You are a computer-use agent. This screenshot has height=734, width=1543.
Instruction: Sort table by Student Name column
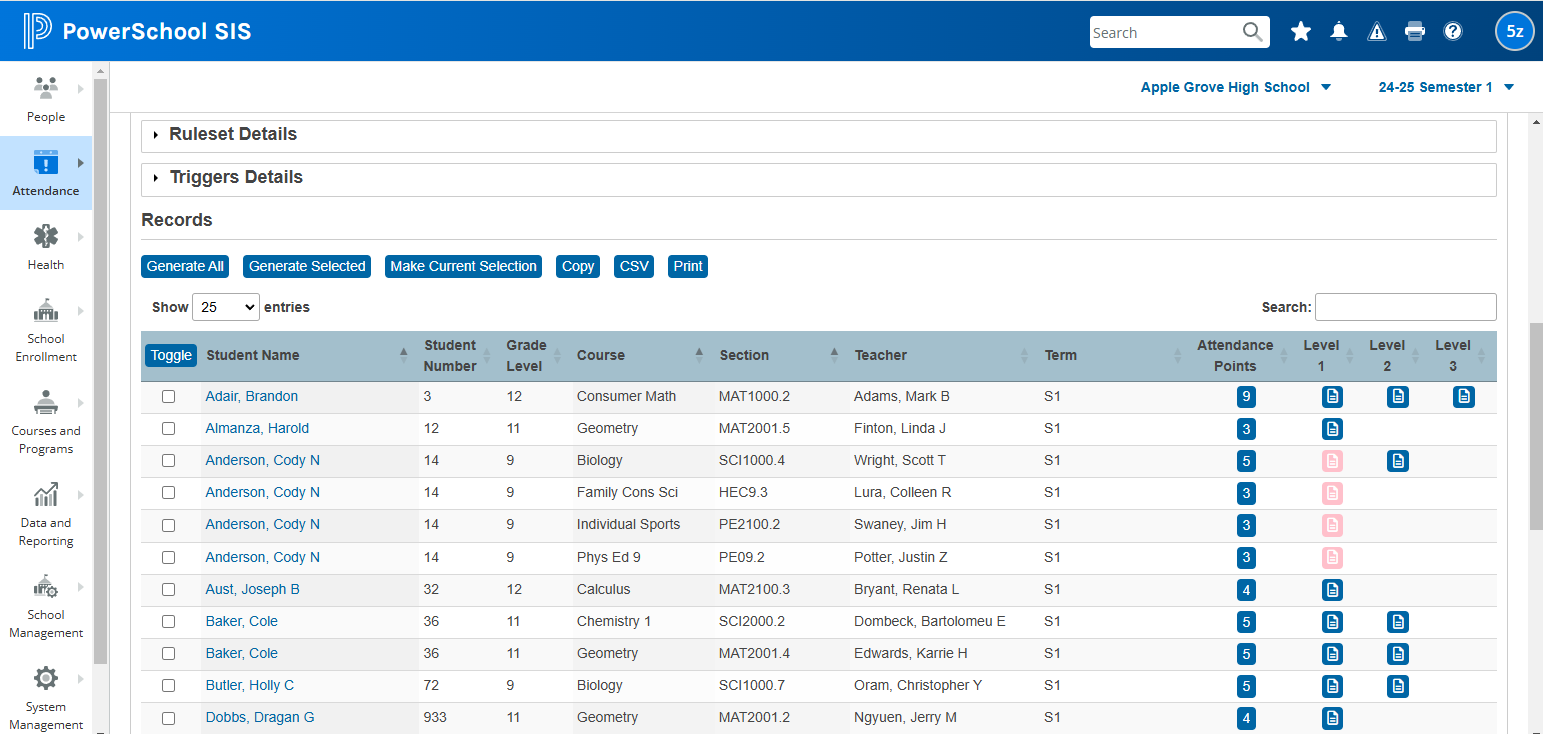[x=305, y=355]
